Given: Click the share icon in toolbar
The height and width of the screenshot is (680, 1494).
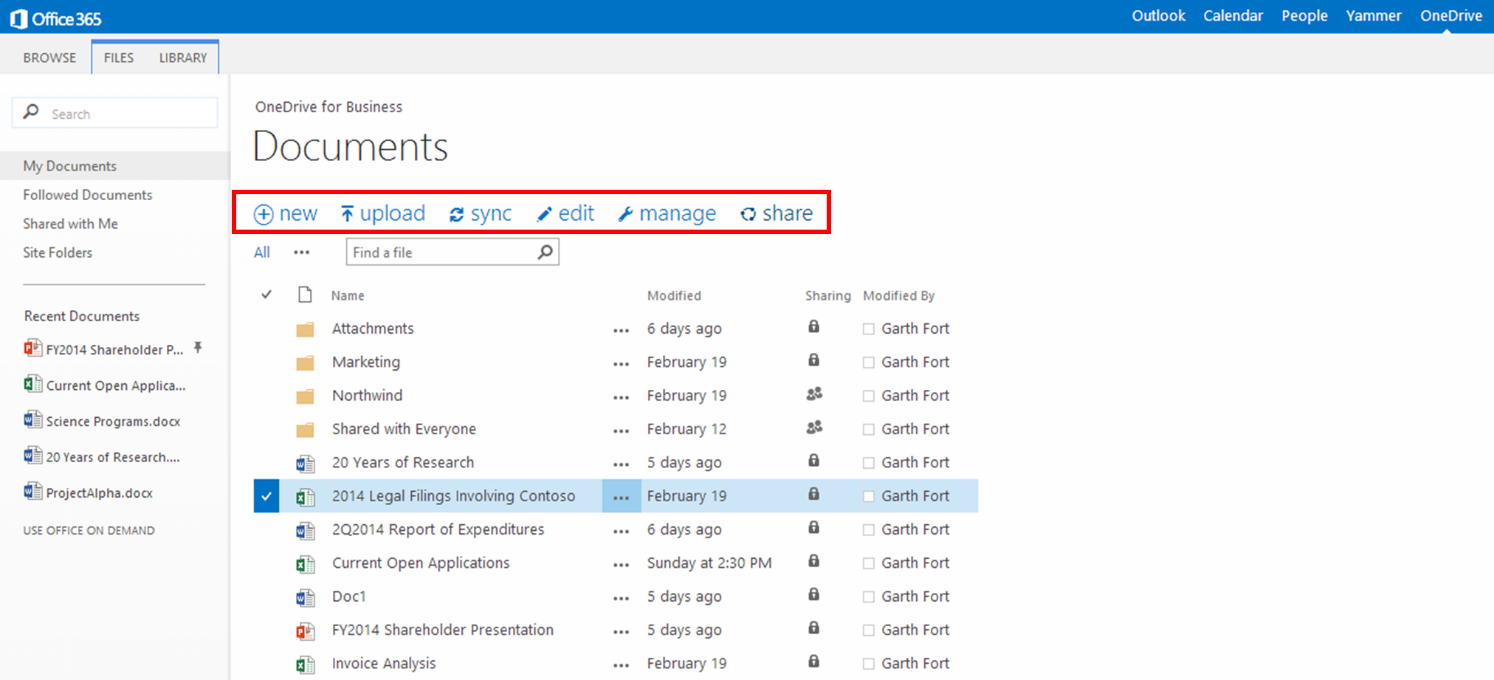Looking at the screenshot, I should (748, 214).
